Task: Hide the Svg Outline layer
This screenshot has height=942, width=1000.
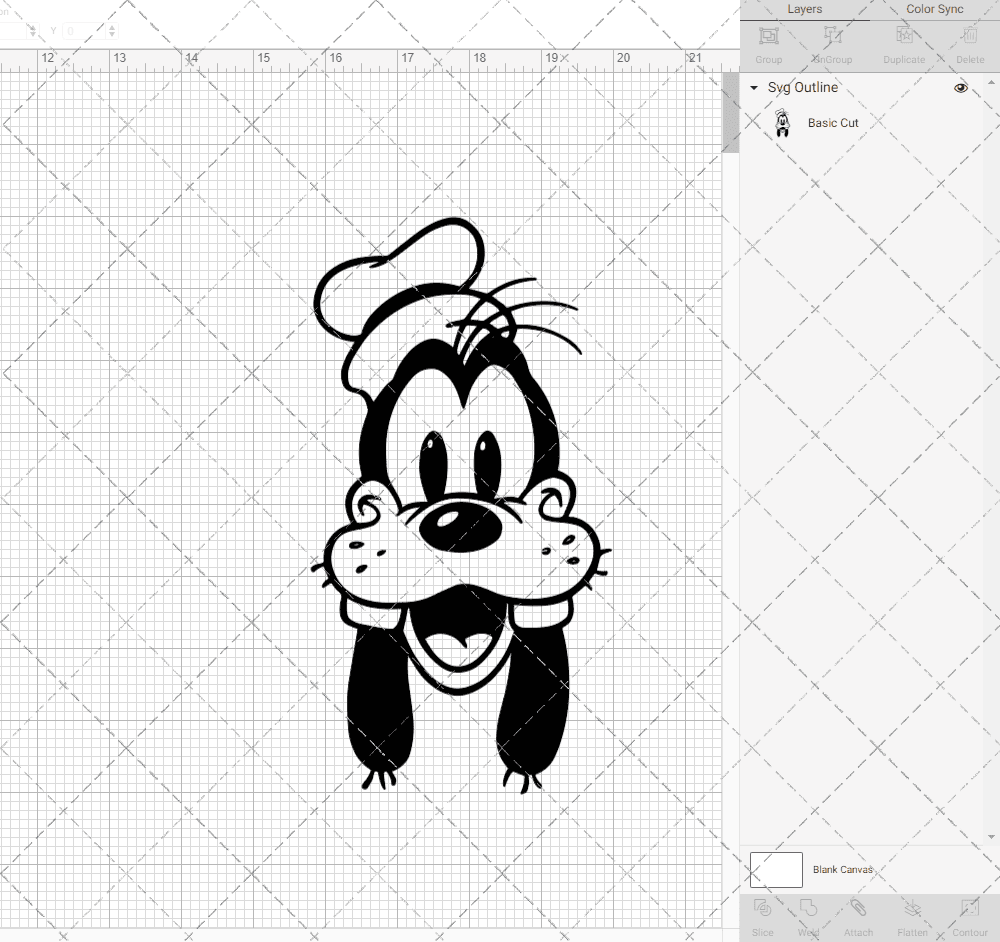Action: (960, 88)
